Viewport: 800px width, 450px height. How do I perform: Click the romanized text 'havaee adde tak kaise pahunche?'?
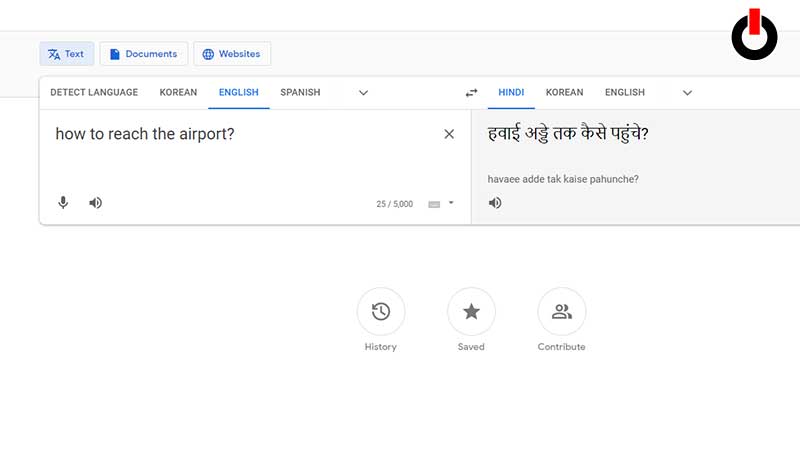coord(563,179)
